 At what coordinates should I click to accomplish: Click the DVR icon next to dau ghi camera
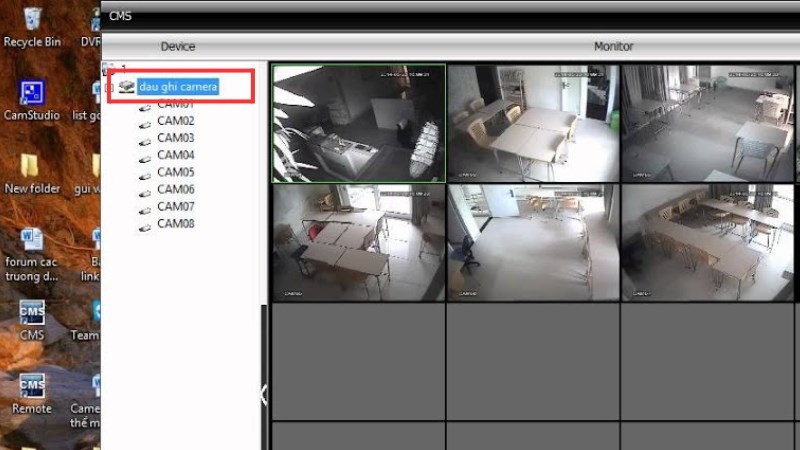(x=127, y=86)
